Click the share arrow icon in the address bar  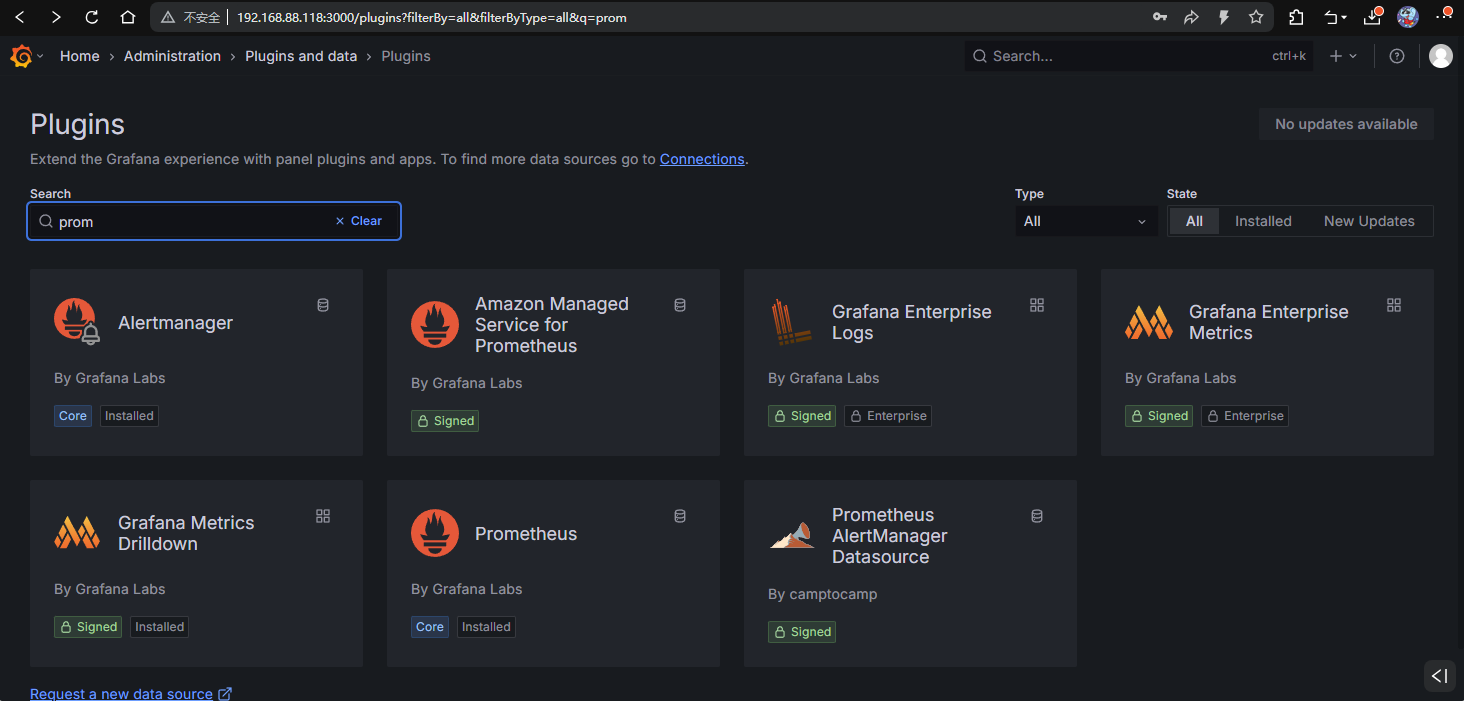pyautogui.click(x=1191, y=17)
